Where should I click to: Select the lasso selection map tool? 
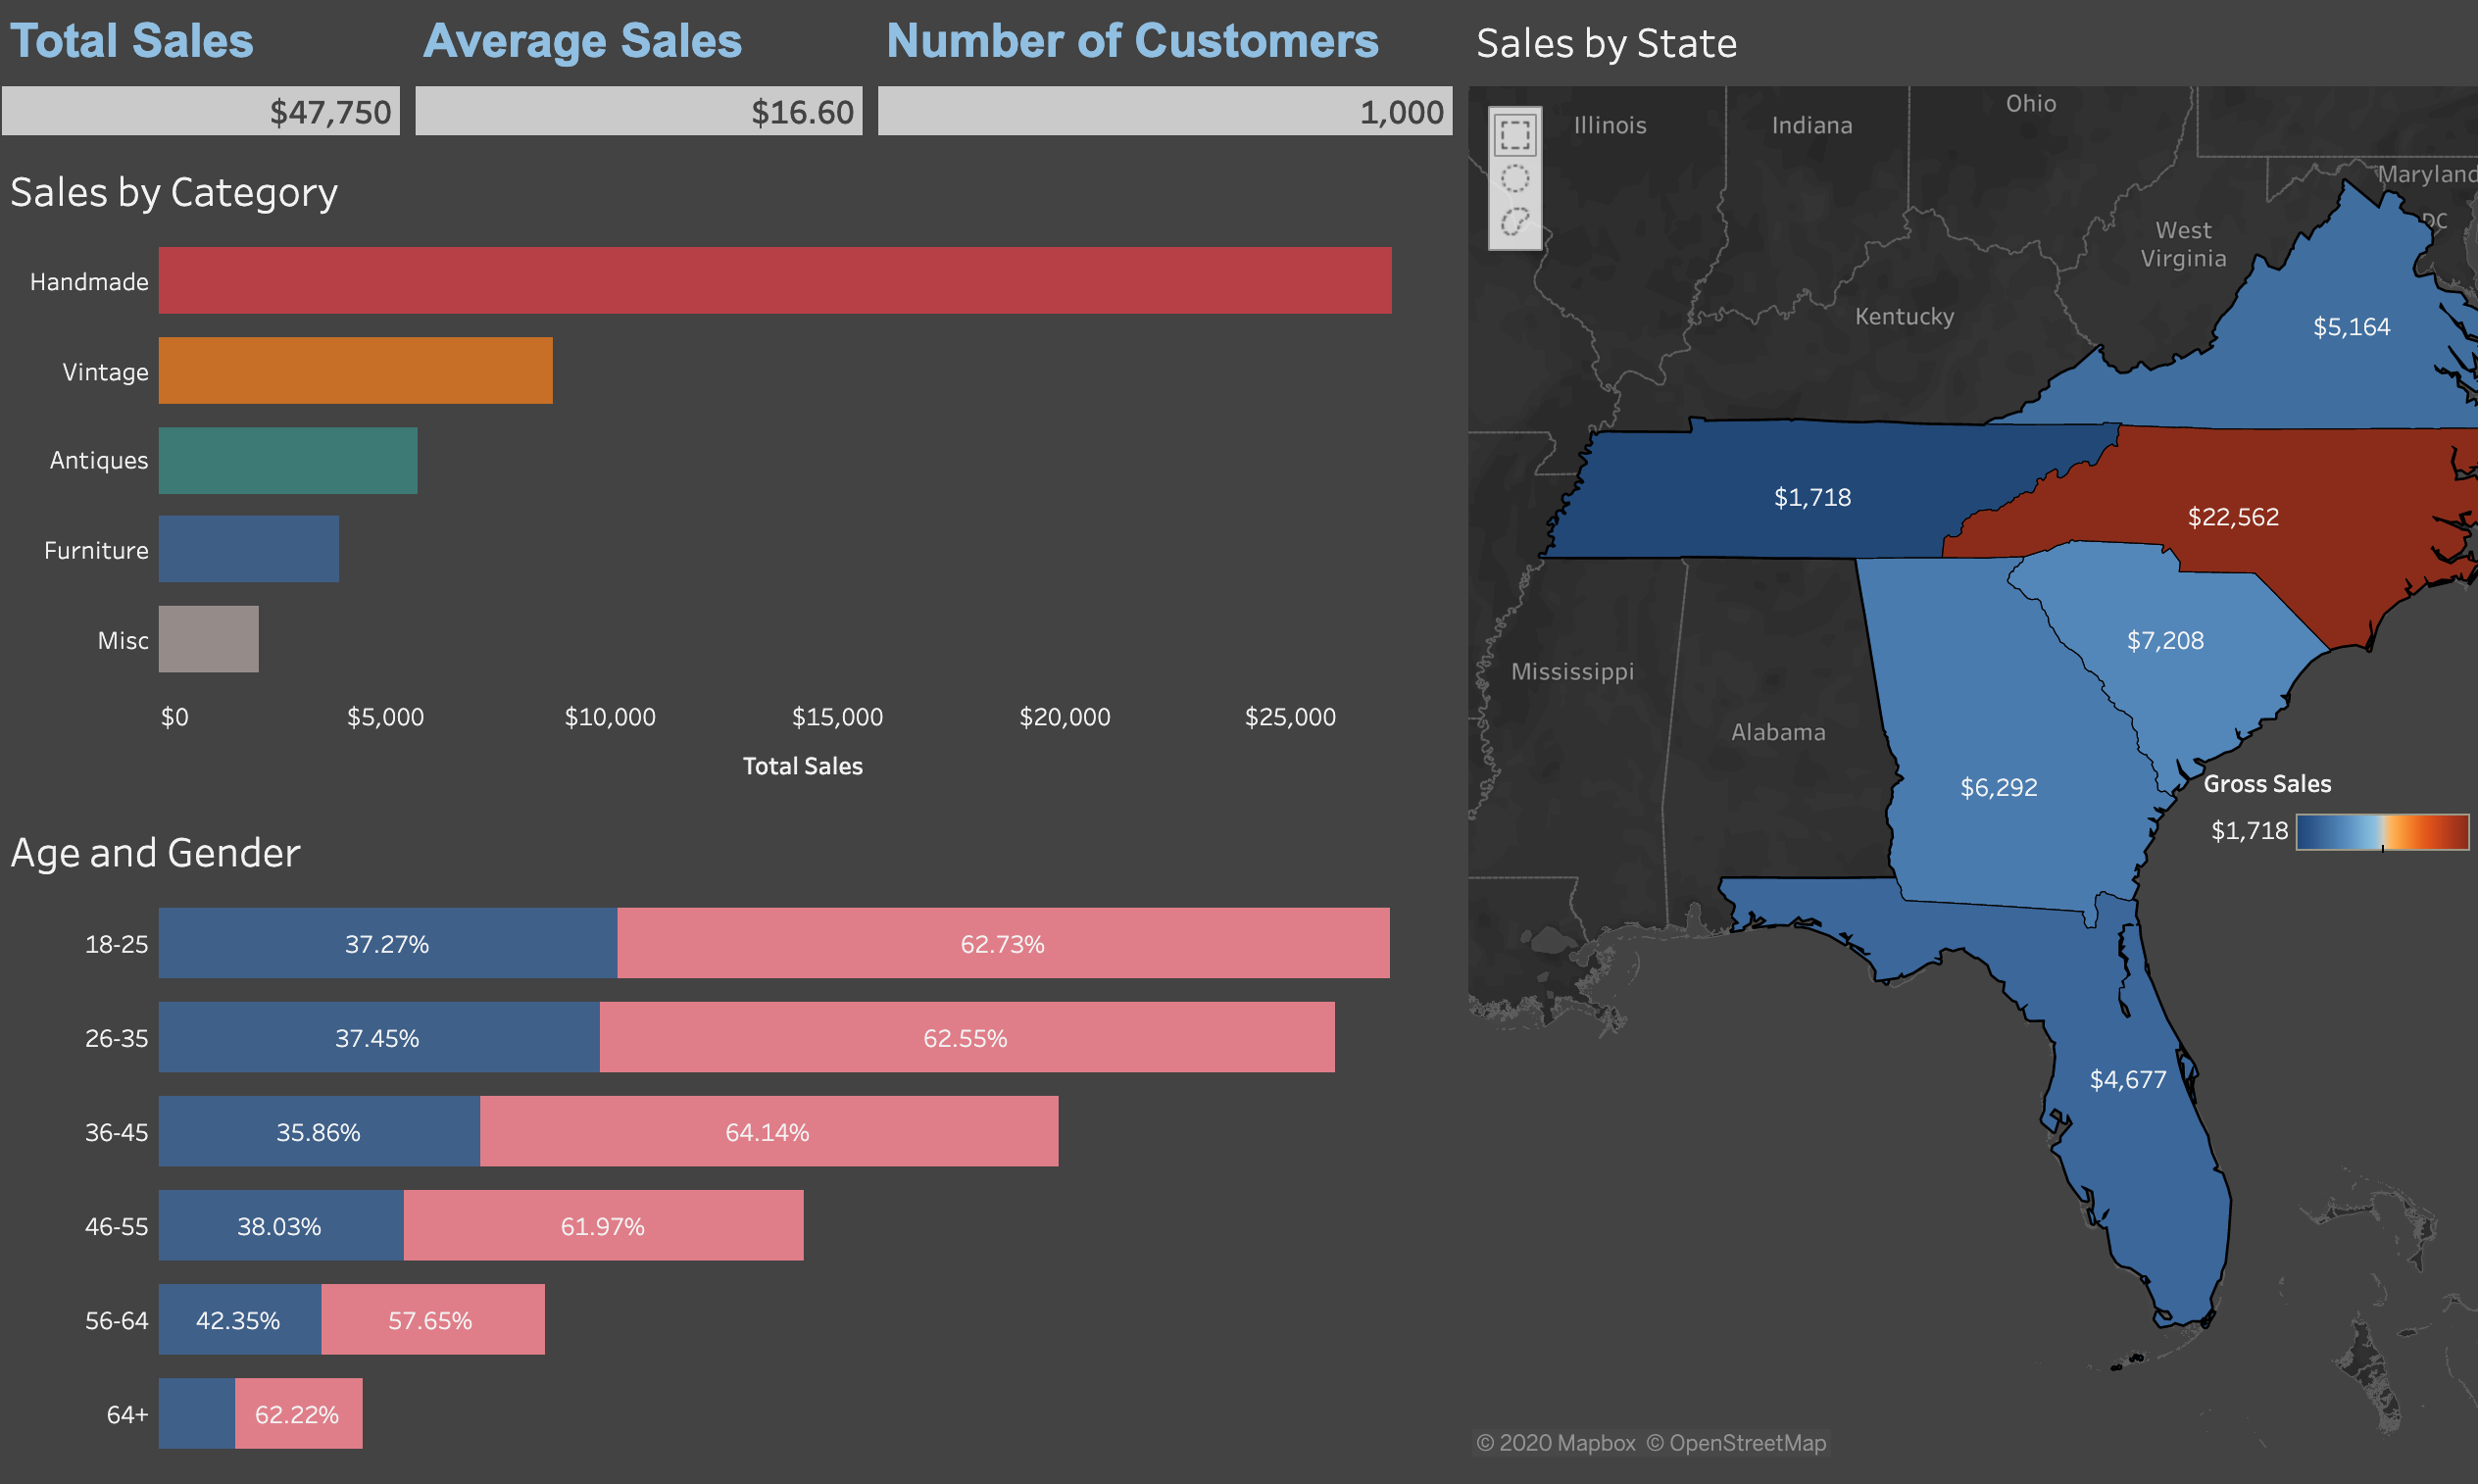coord(1514,221)
